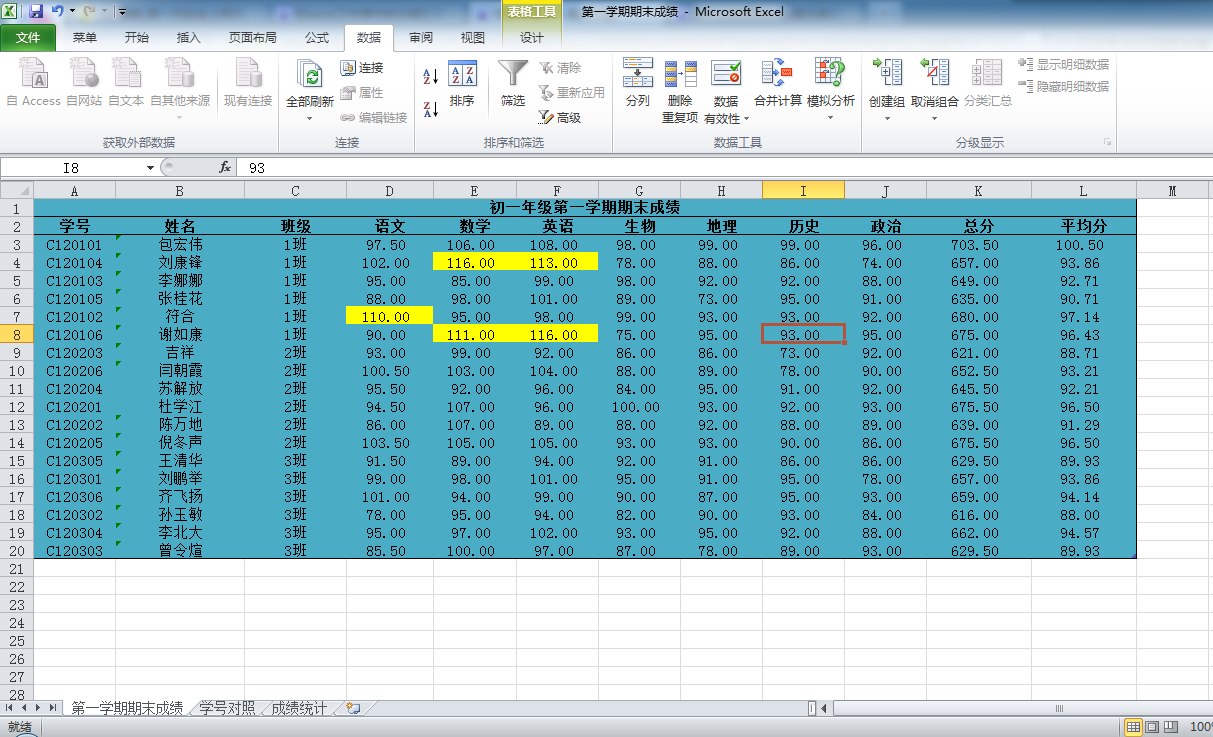Select column header I
The width and height of the screenshot is (1213, 737).
pyautogui.click(x=803, y=190)
